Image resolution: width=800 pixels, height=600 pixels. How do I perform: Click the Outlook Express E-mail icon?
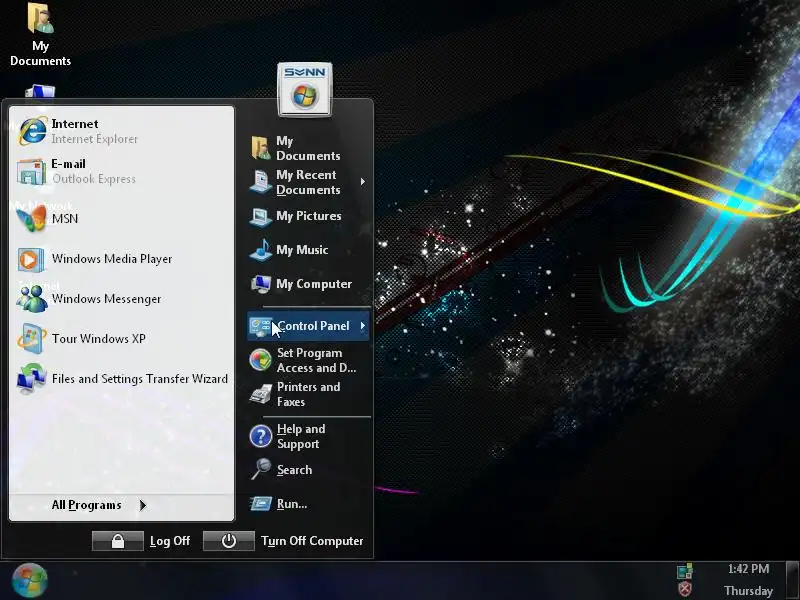32,171
